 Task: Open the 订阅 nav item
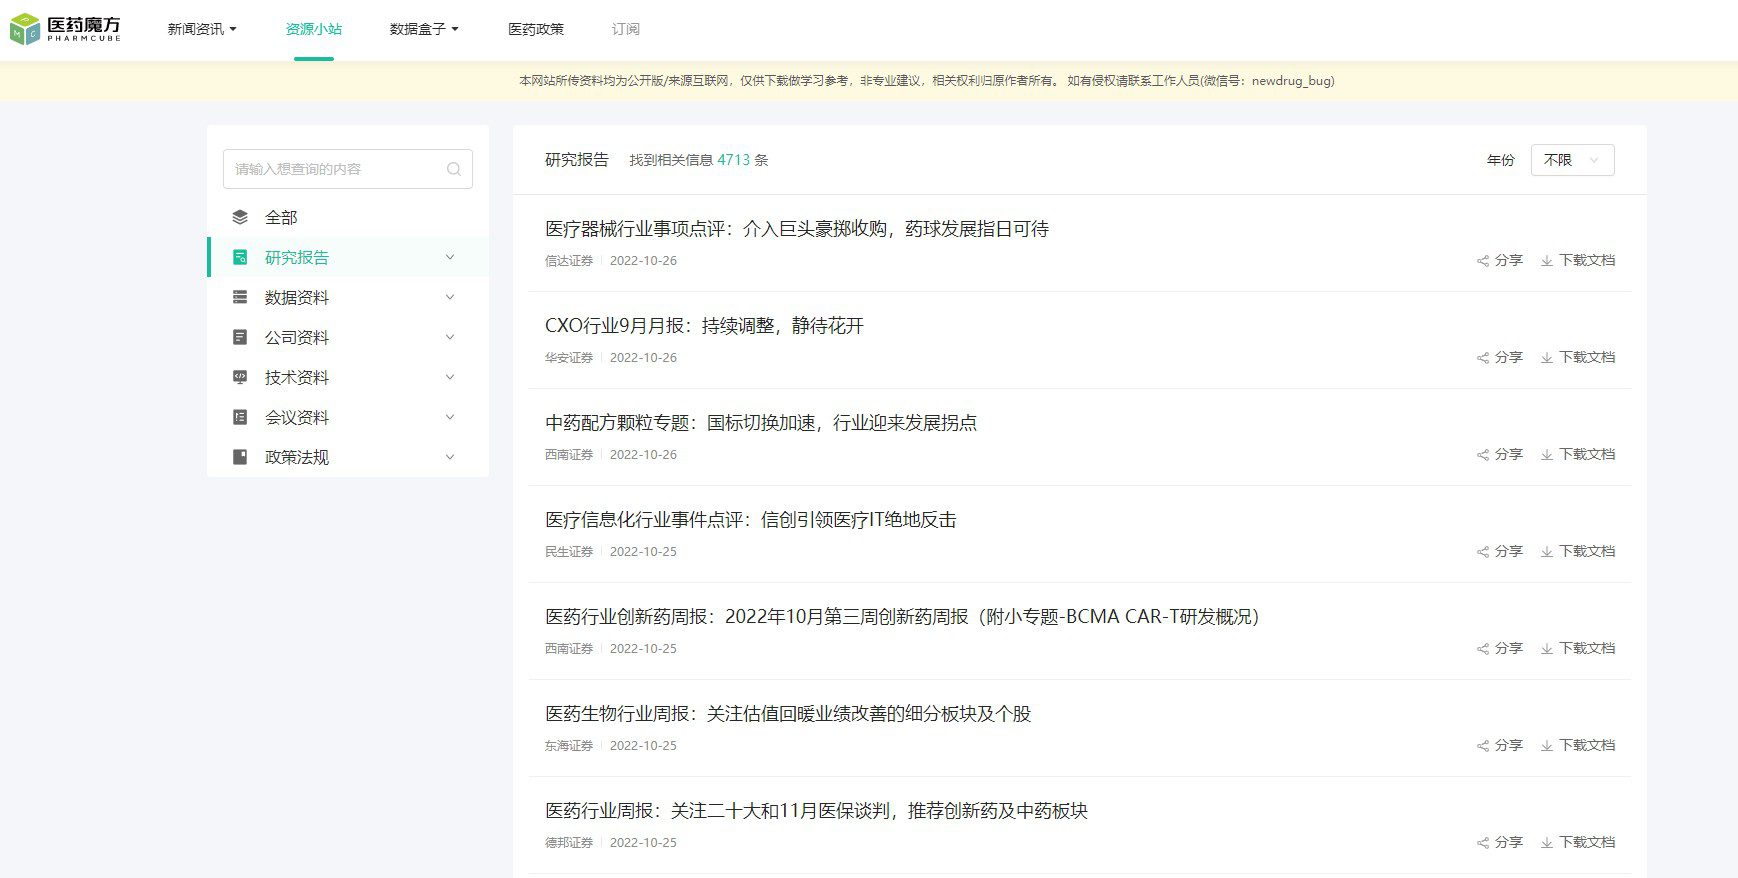tap(626, 29)
